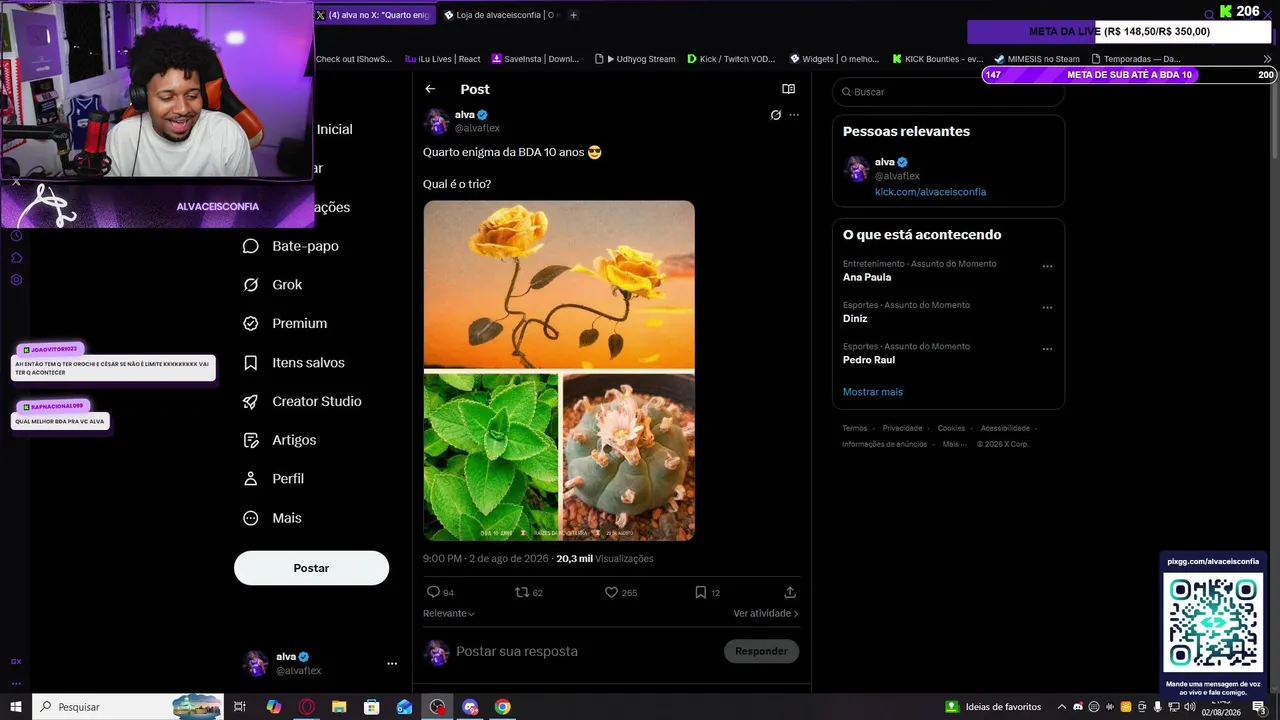Show hidden bookmarks with double chevron
Viewport: 1280px width, 720px height.
1268,59
